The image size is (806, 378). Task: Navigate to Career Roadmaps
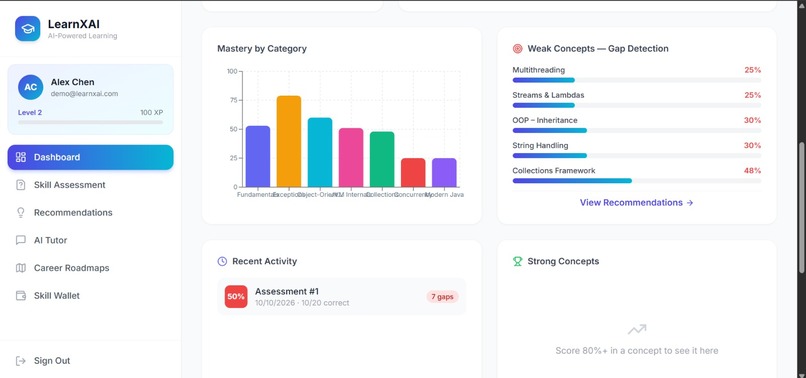tap(90, 268)
